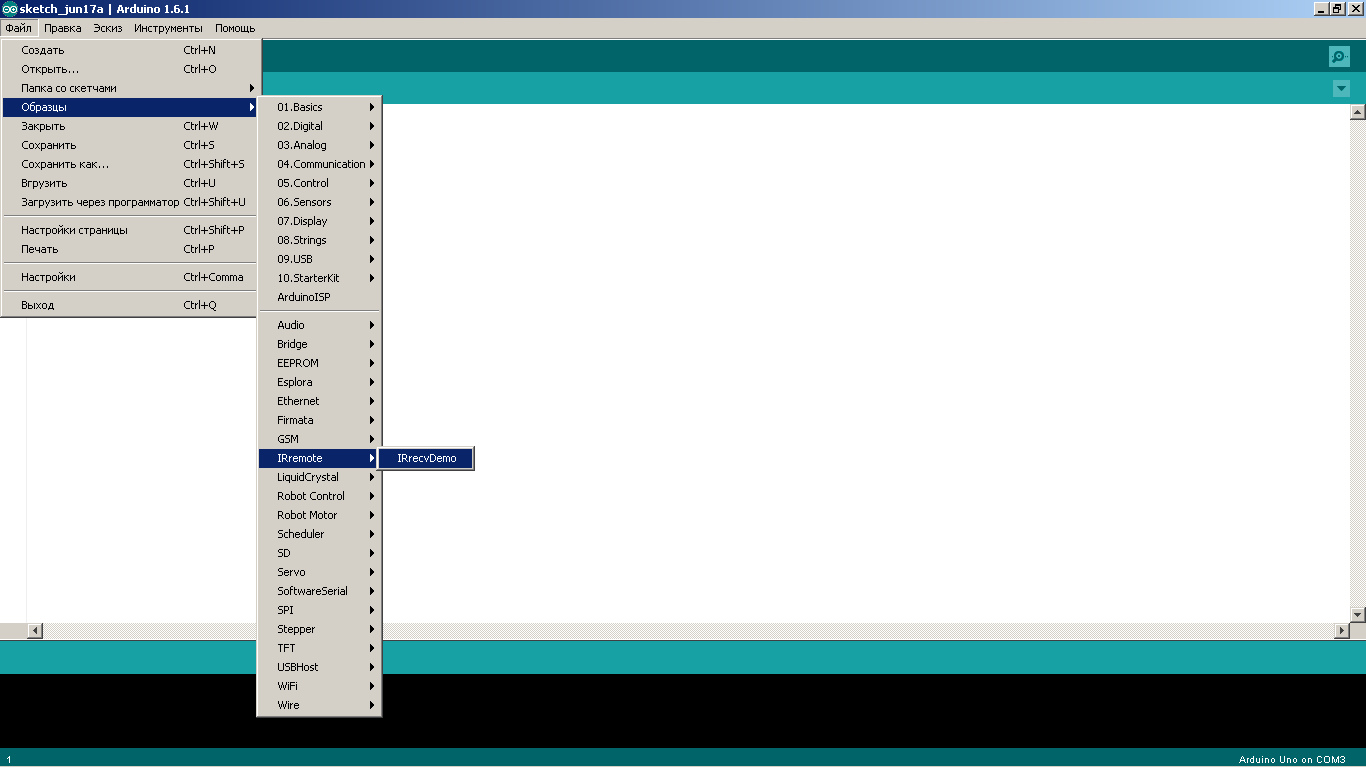Open 10.StarterKit examples submenu

pos(319,278)
